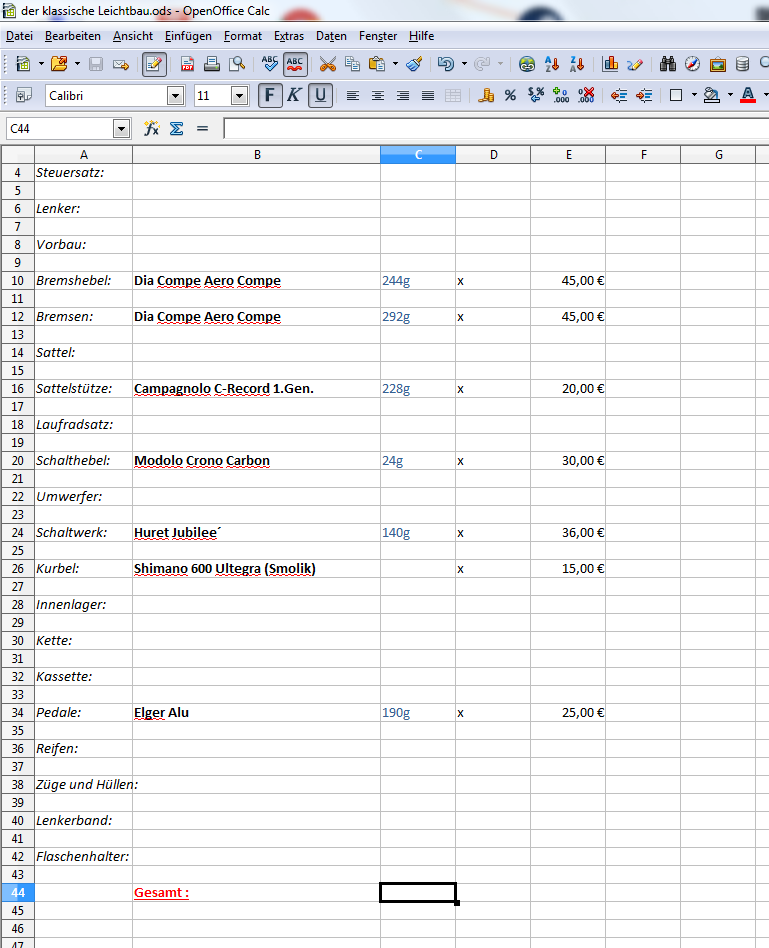Align text right
The height and width of the screenshot is (948, 769).
403,96
